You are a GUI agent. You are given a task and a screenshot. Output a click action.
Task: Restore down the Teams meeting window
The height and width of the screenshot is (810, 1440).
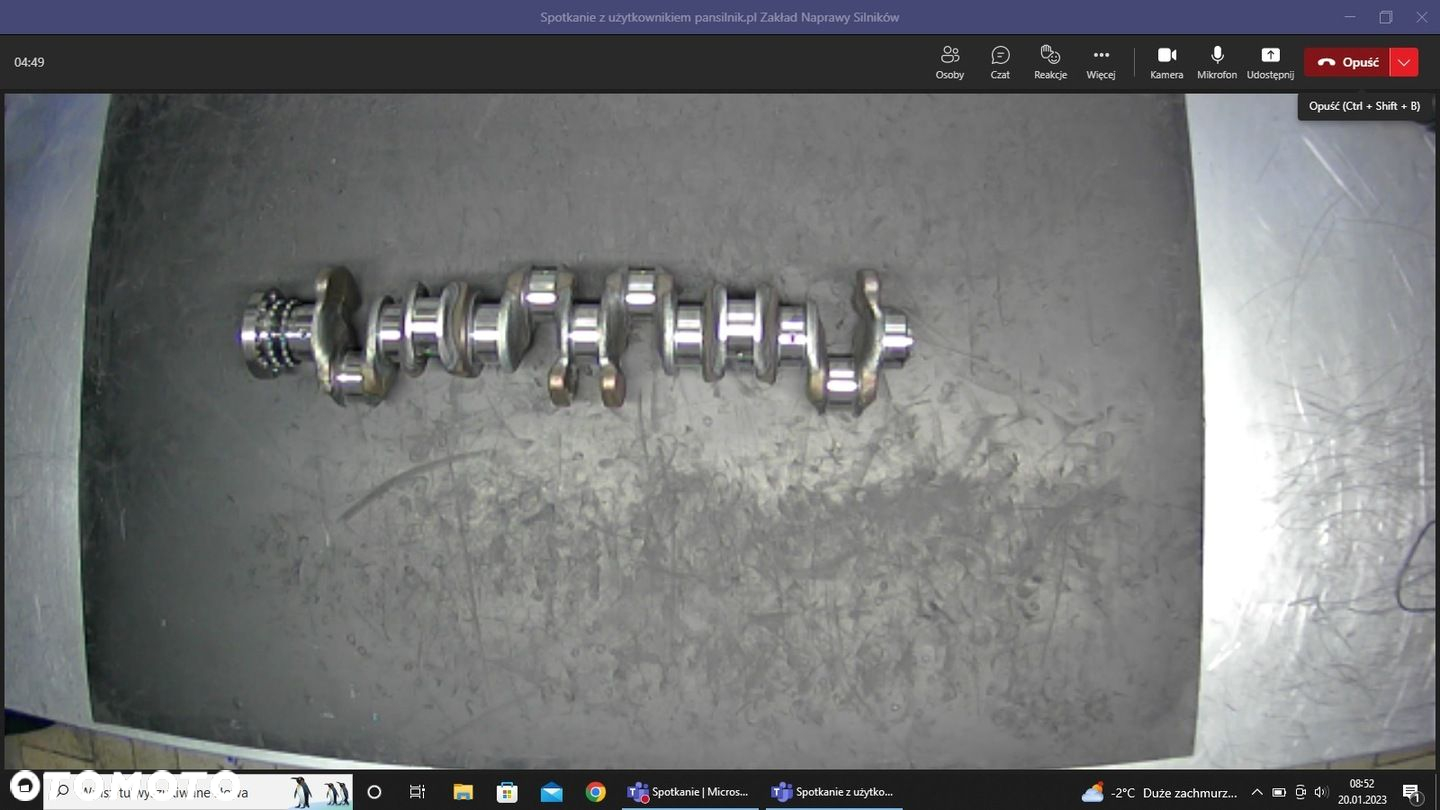1386,17
